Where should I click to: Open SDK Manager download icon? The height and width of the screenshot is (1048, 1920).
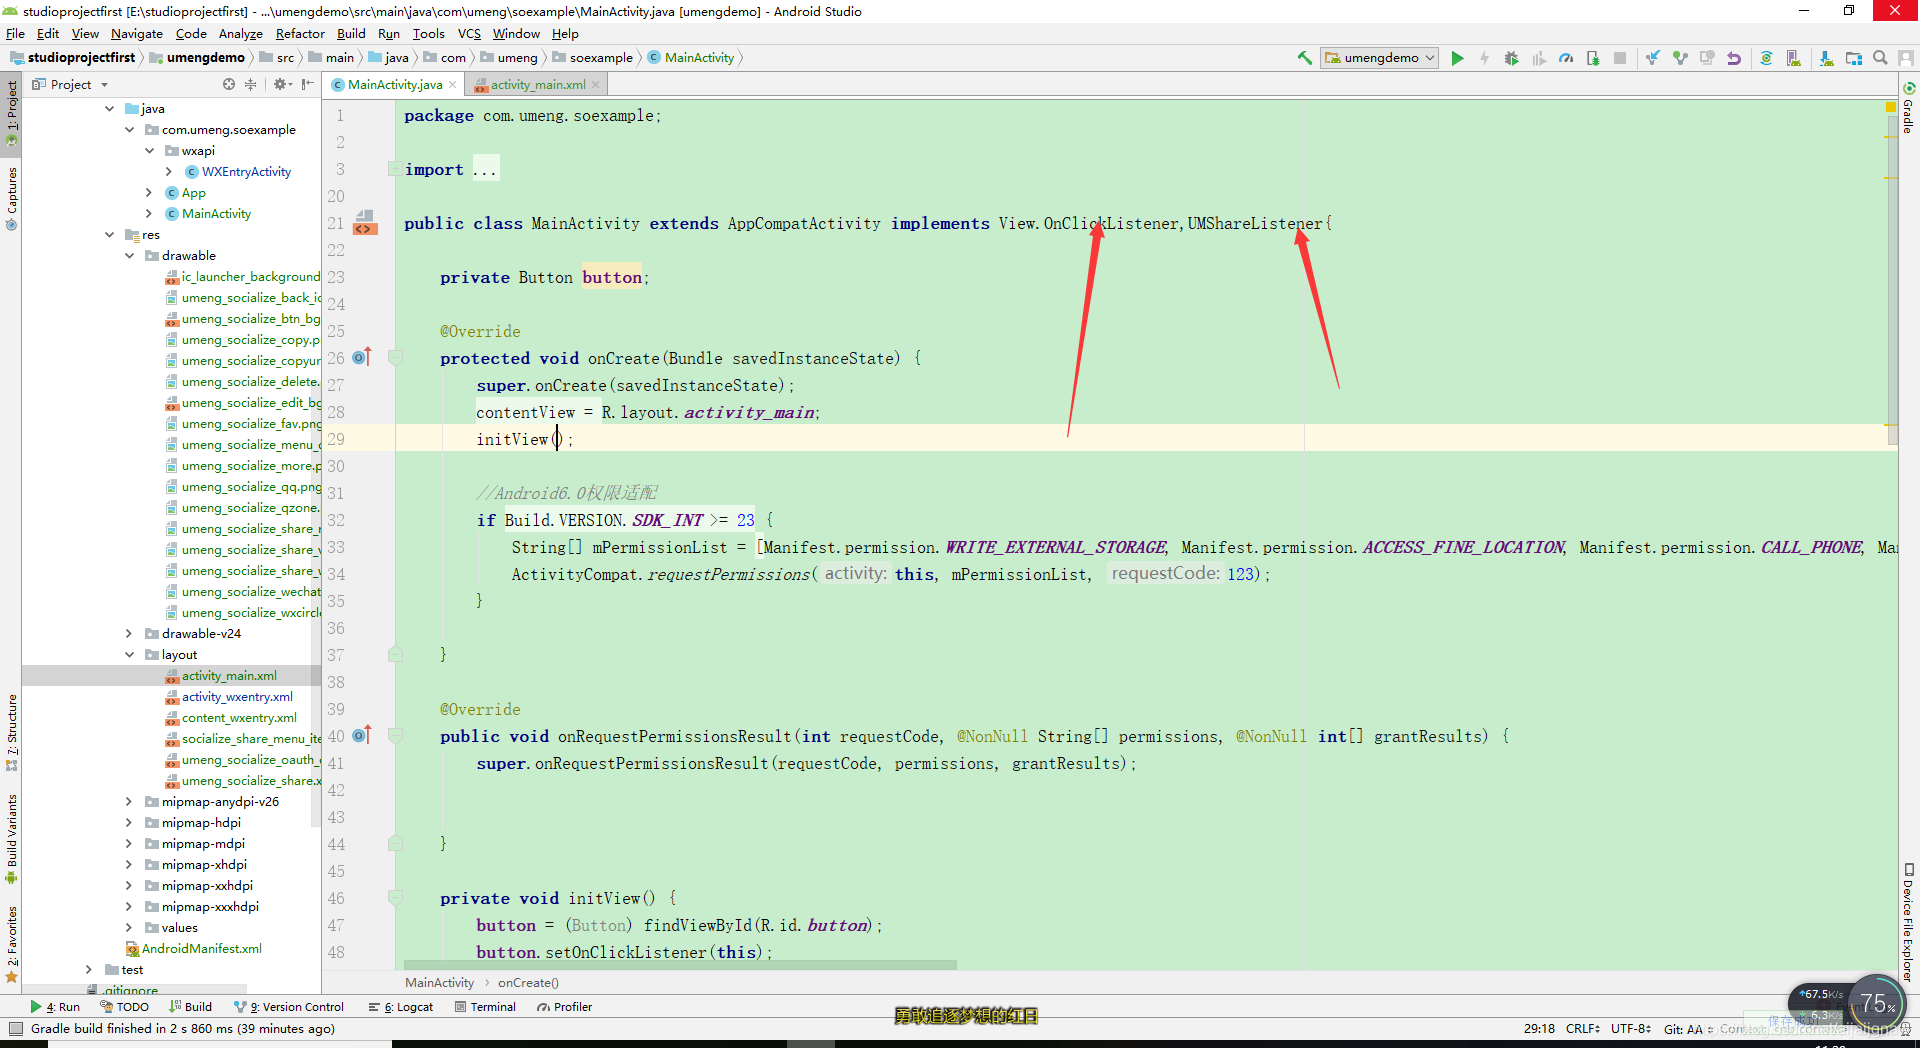point(1827,58)
